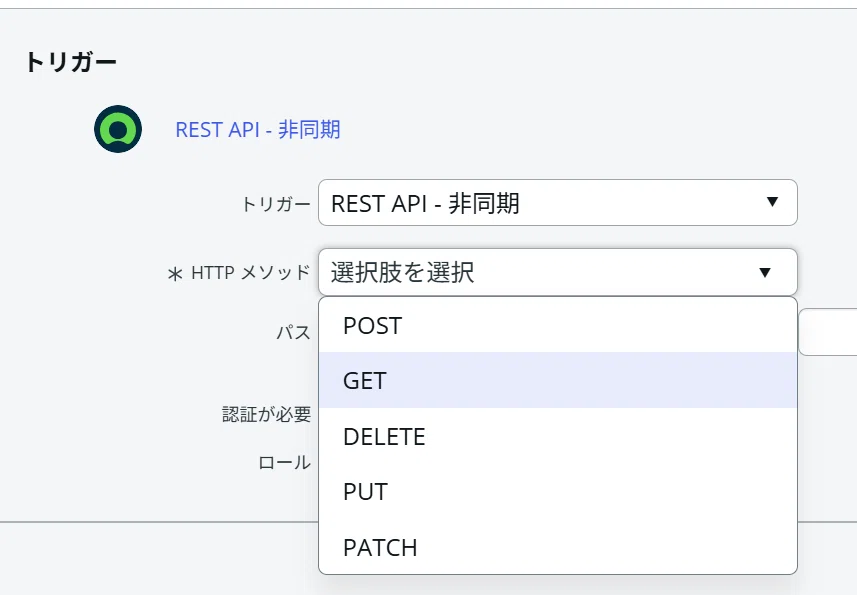The height and width of the screenshot is (595, 857).
Task: Click the arrow of the トリガー dropdown
Action: [x=772, y=202]
